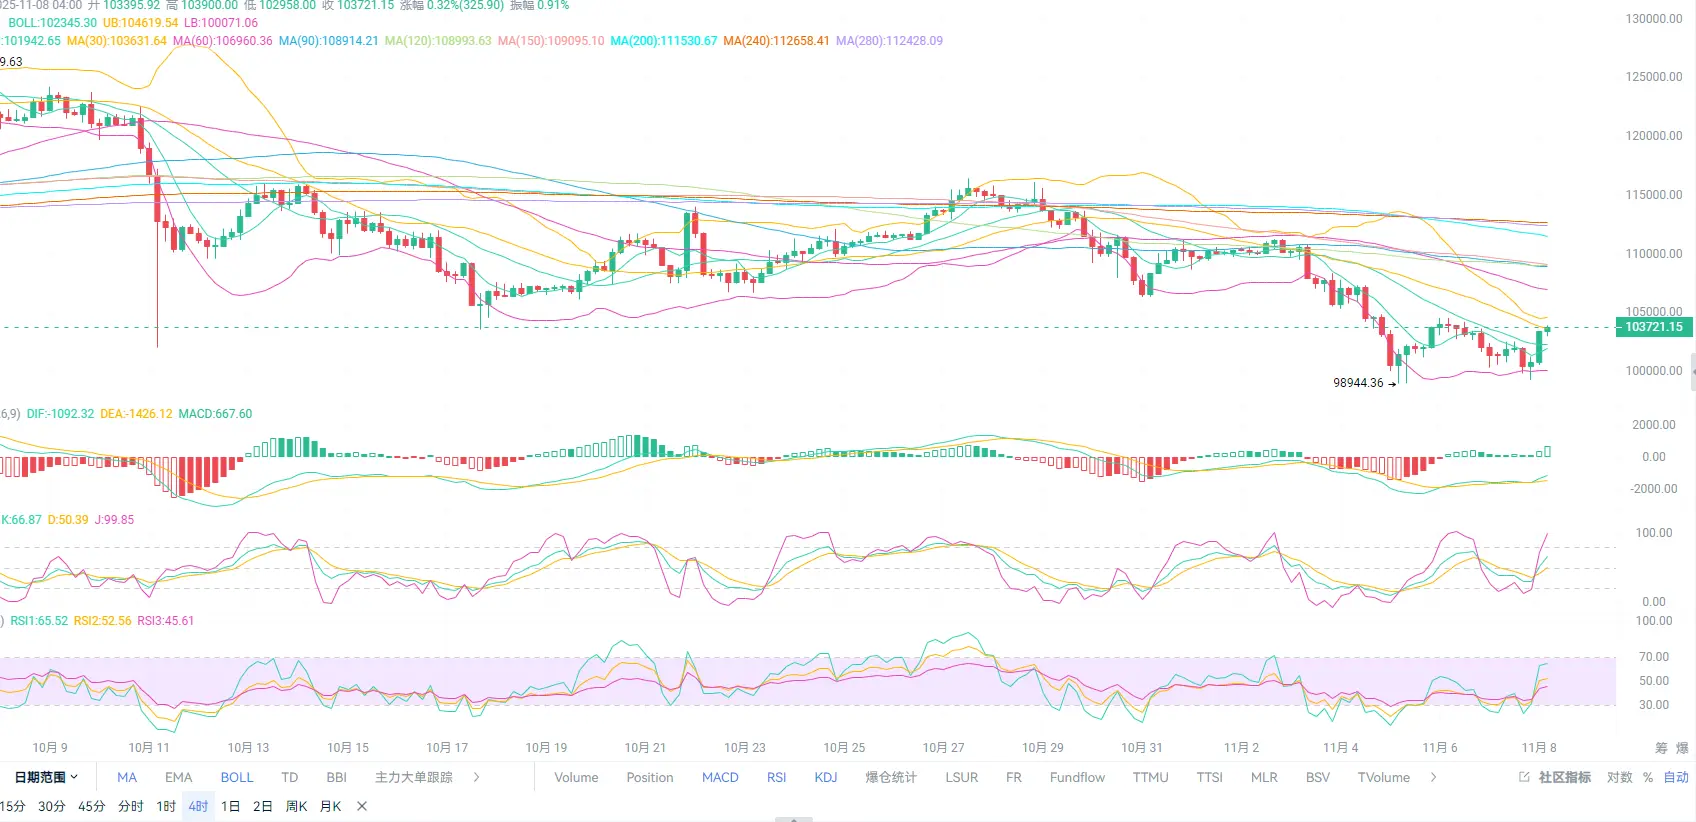This screenshot has height=822, width=1696.
Task: Click the RSI1:65.52 legend value
Action: point(39,621)
